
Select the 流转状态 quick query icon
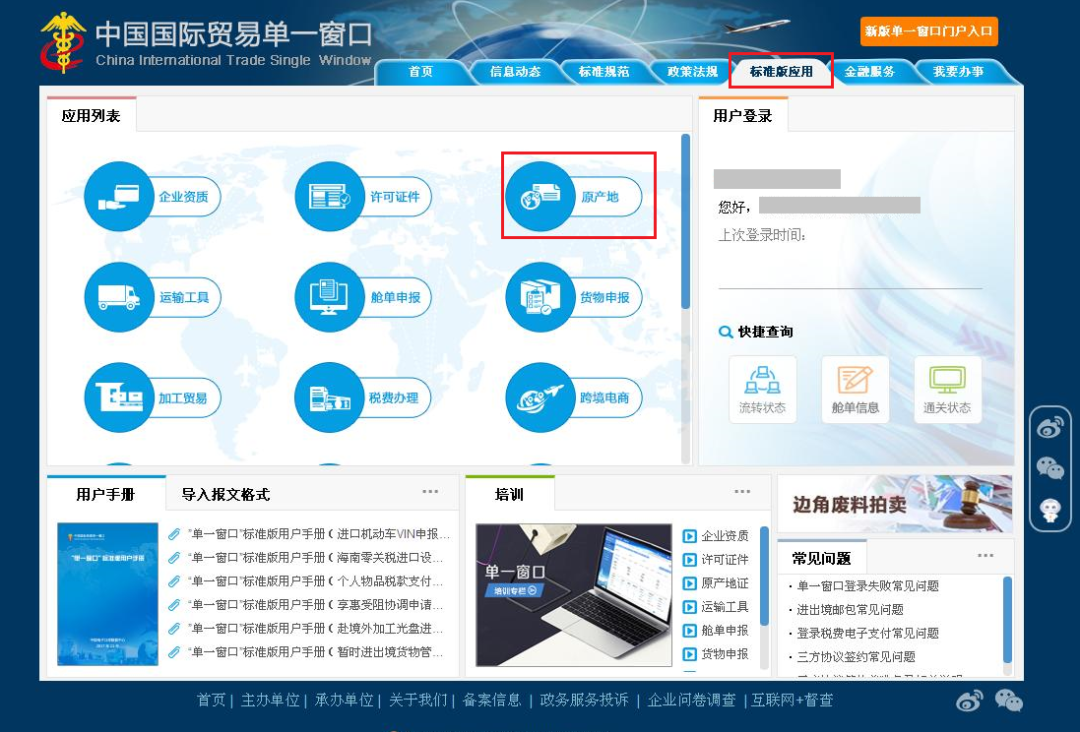pos(762,388)
